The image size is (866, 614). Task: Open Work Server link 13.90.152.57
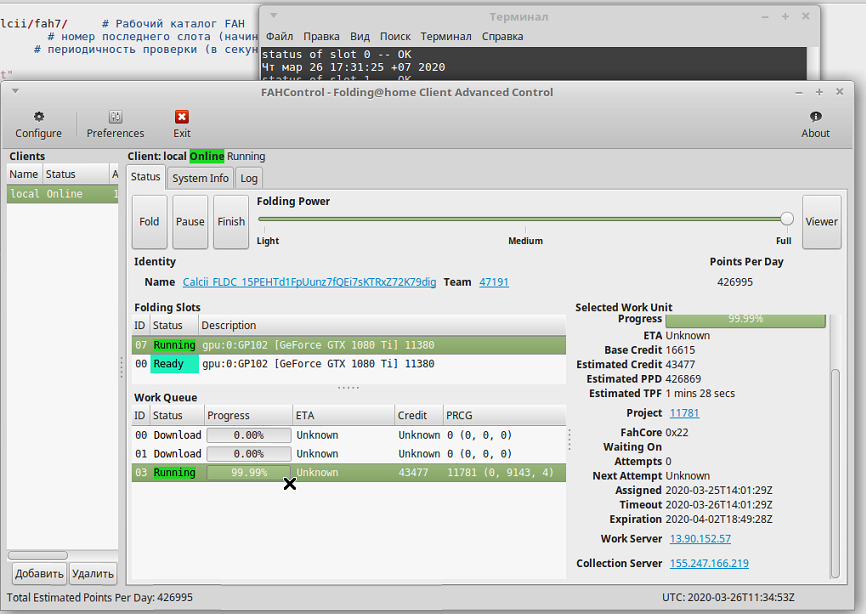click(700, 539)
